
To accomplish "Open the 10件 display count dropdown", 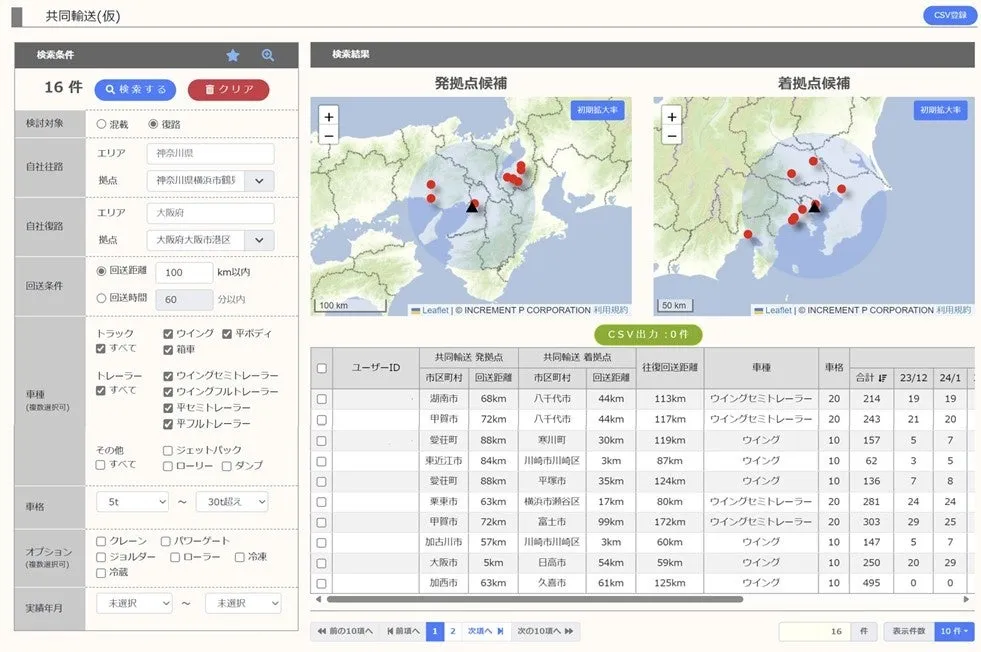I will click(955, 631).
